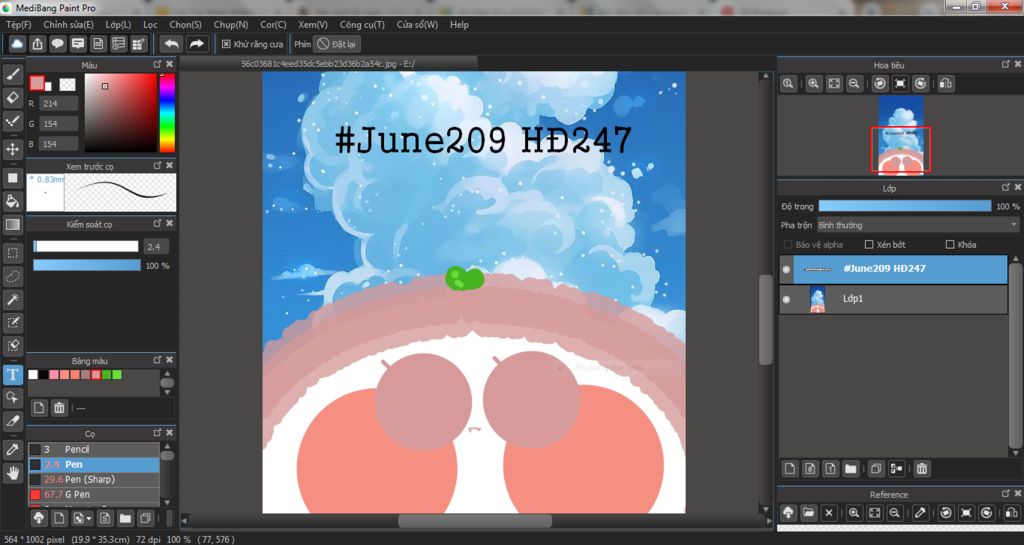
Task: Select the Eraser tool
Action: pyautogui.click(x=12, y=97)
